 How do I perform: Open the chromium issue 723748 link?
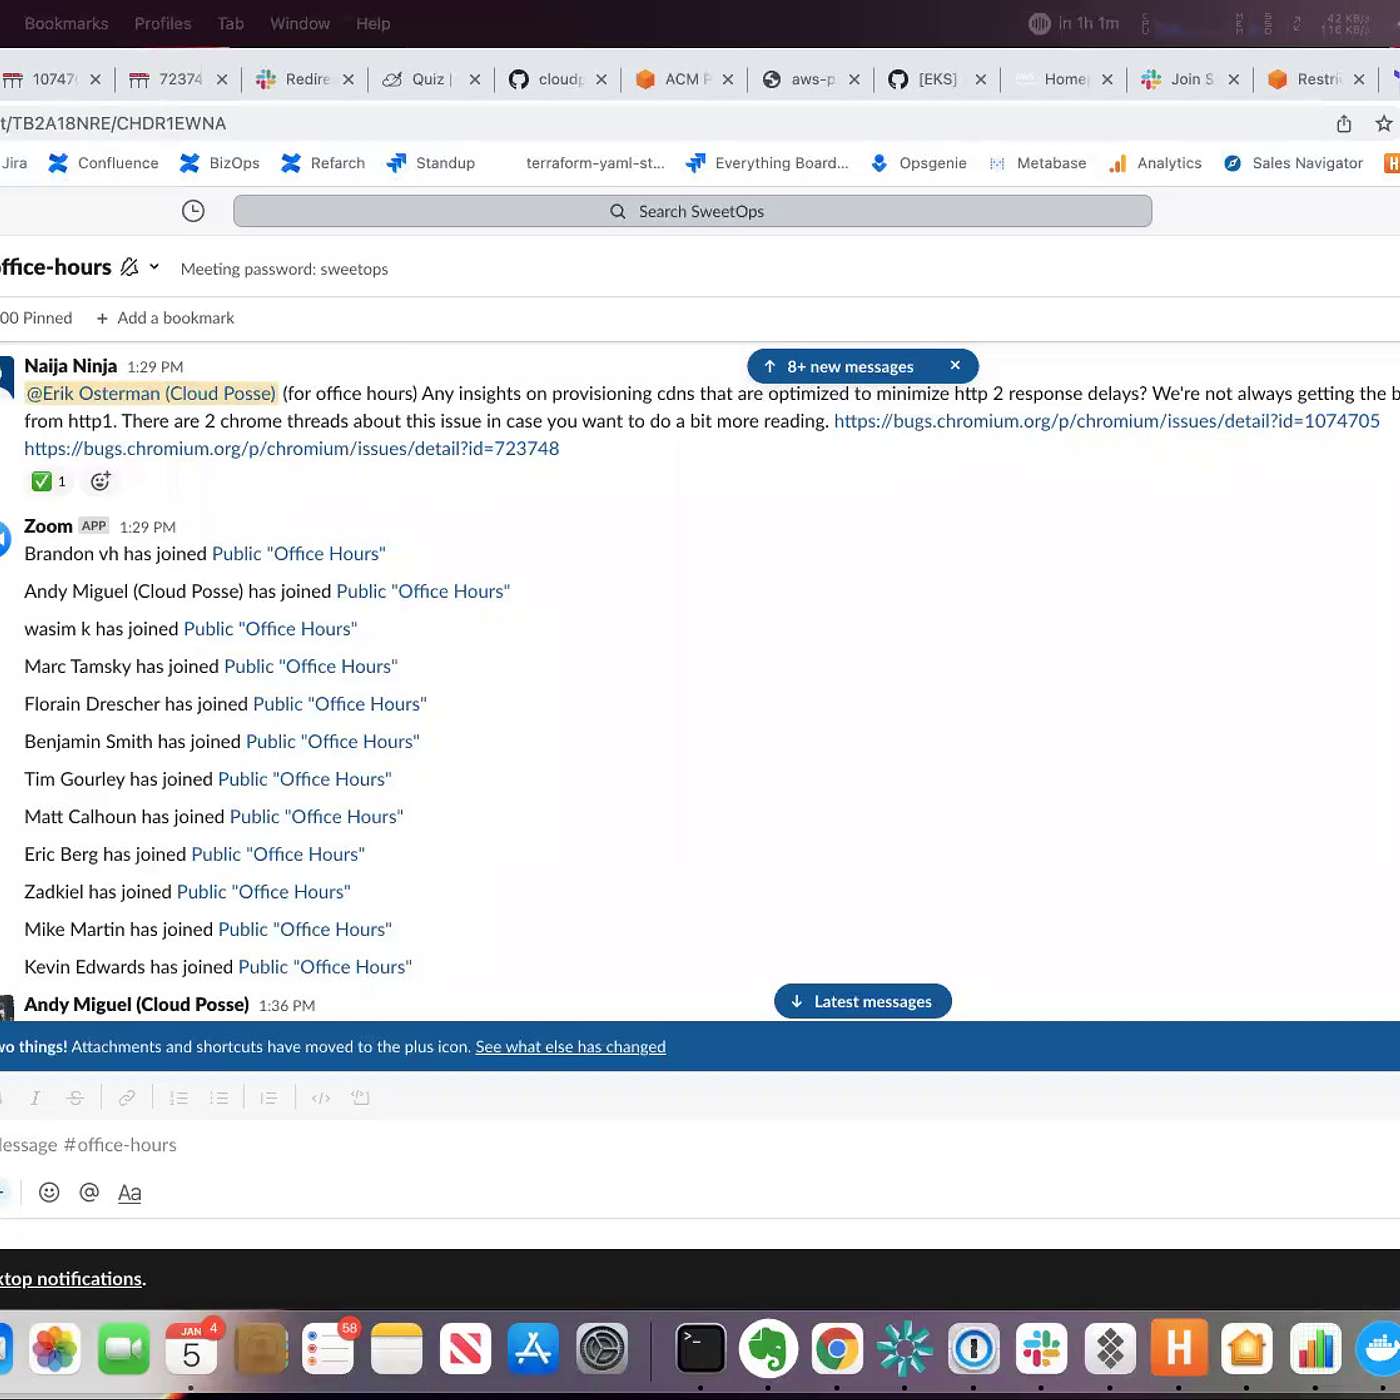(x=291, y=448)
